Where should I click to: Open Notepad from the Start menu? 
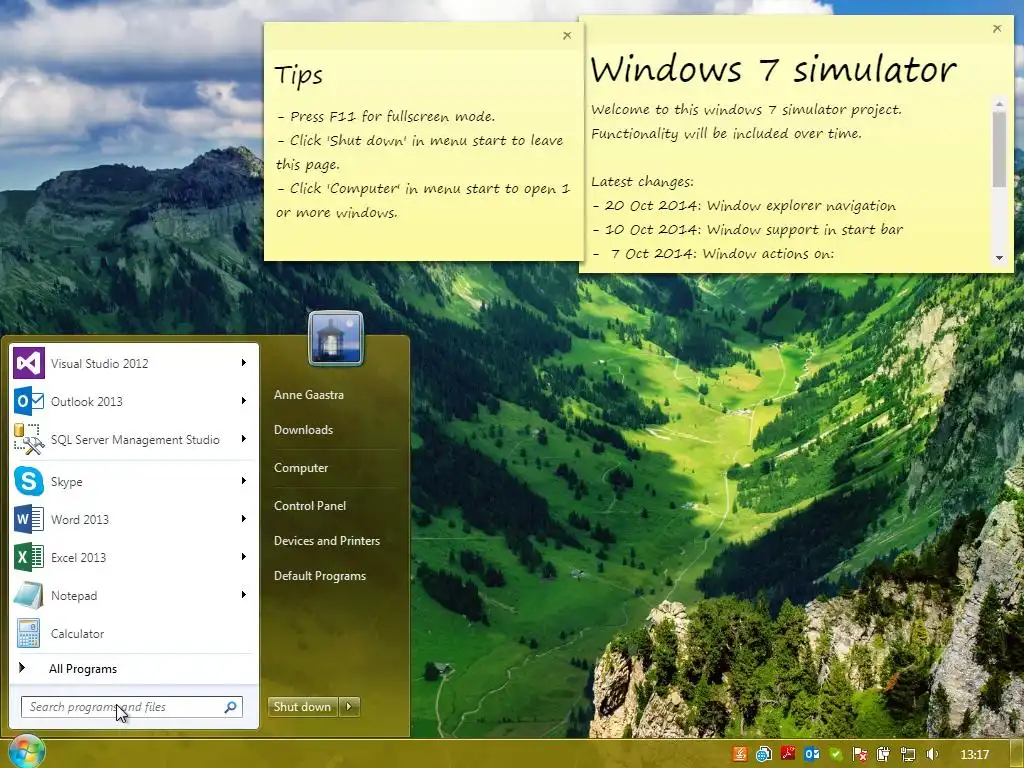[x=134, y=595]
